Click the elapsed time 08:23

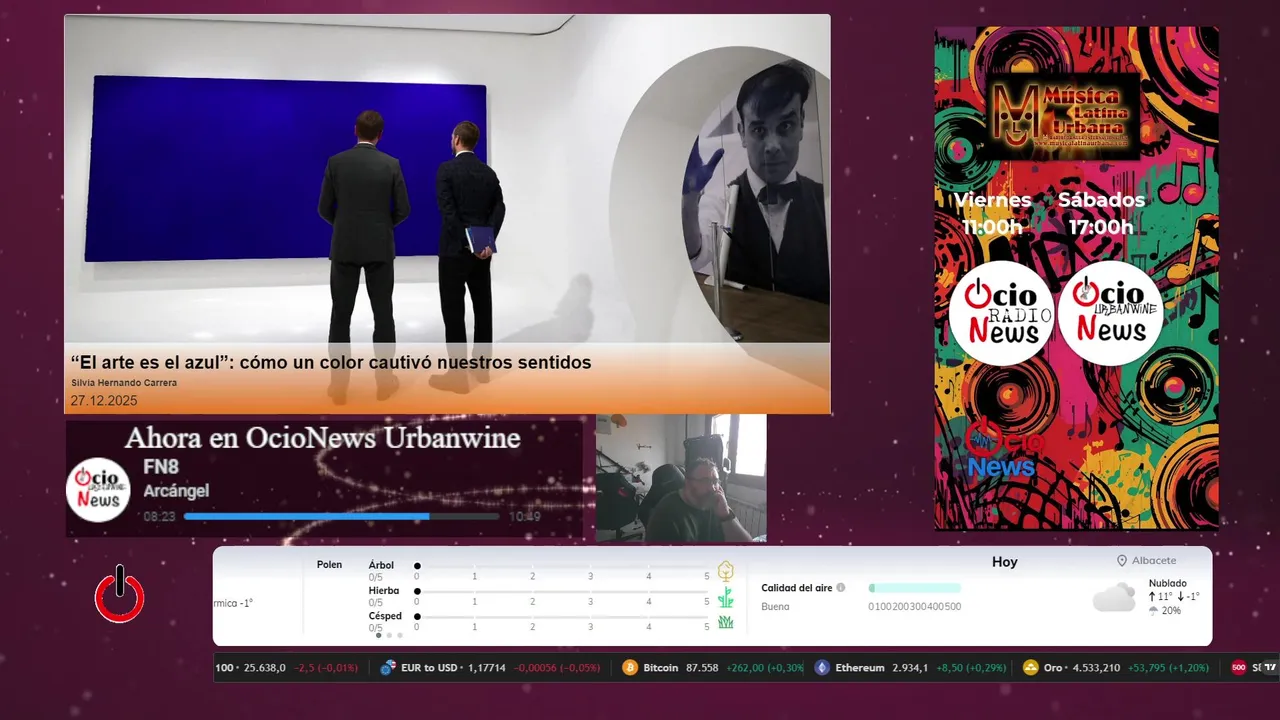[159, 517]
